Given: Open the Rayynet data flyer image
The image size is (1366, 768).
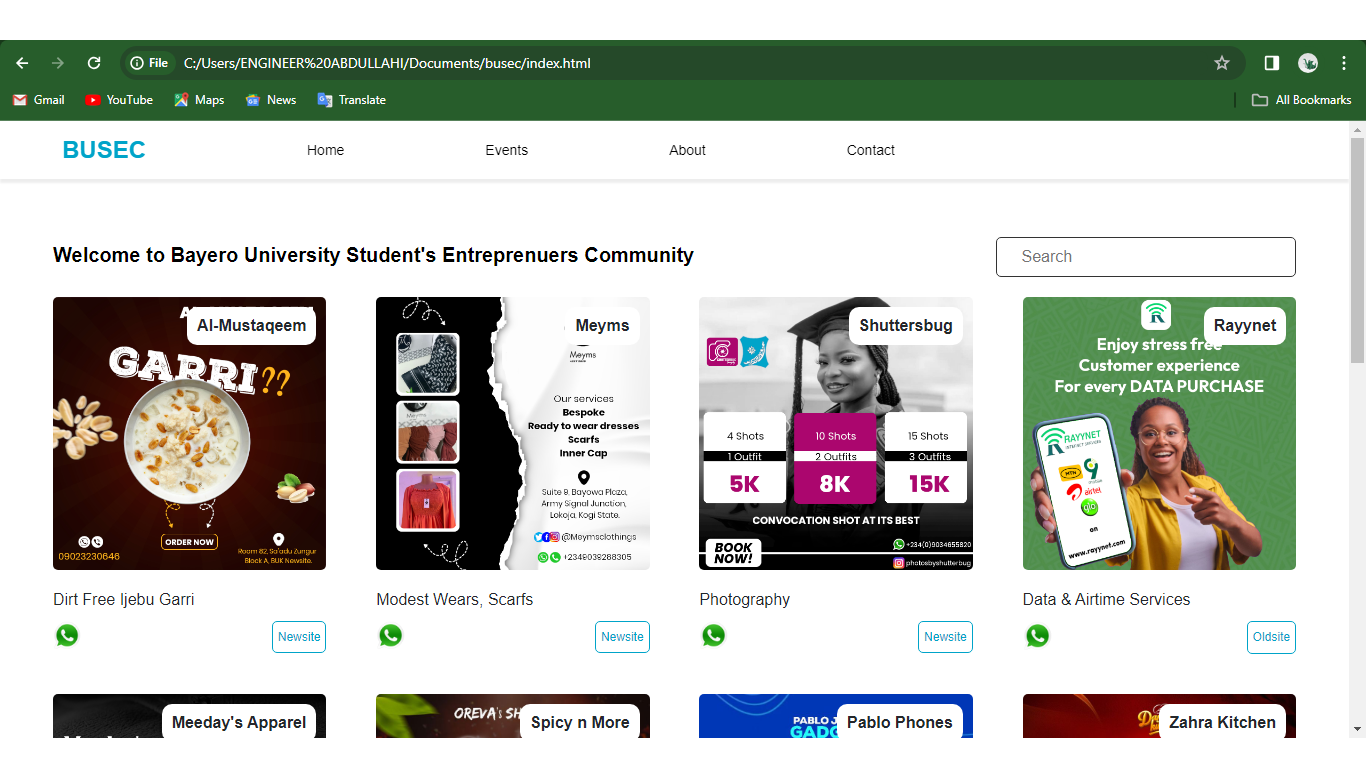Looking at the screenshot, I should pyautogui.click(x=1159, y=433).
